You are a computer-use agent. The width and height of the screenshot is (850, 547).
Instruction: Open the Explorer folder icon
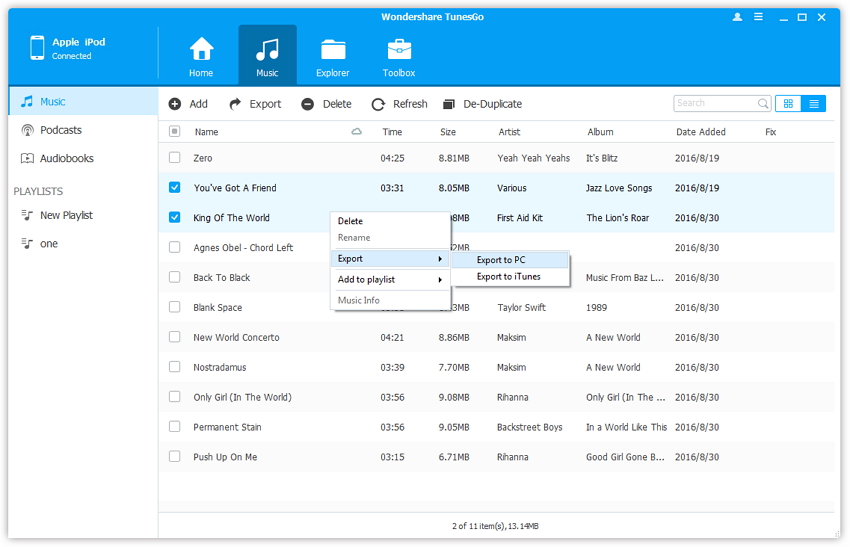click(333, 50)
